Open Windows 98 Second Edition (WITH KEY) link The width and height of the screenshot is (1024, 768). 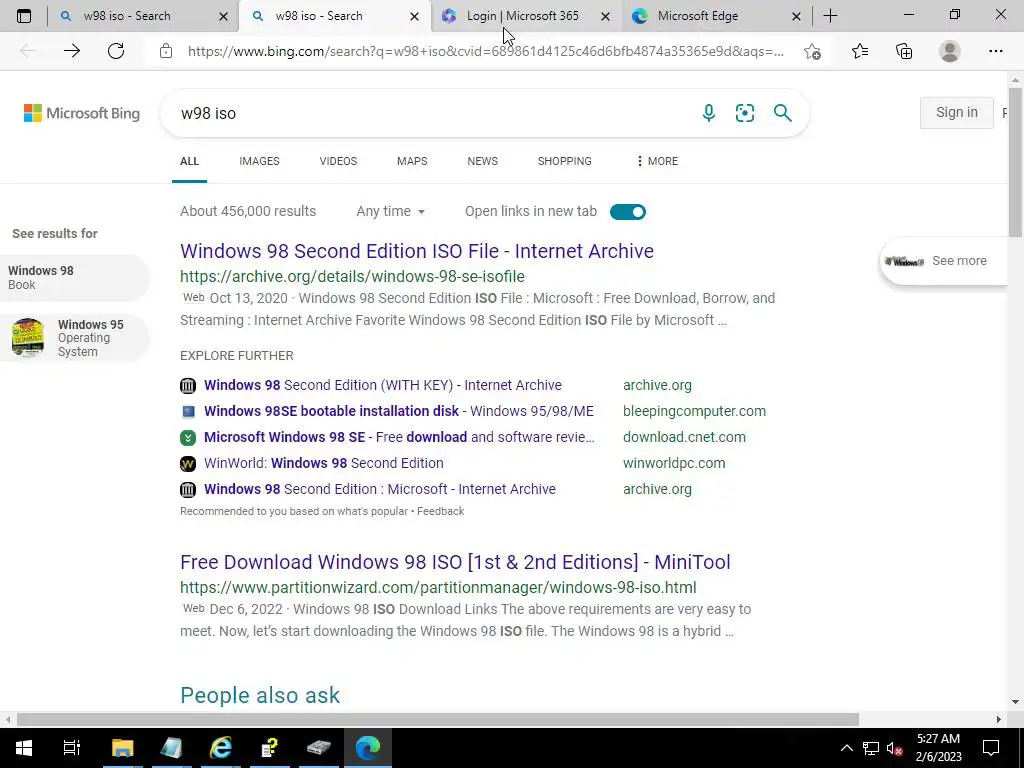(x=383, y=385)
